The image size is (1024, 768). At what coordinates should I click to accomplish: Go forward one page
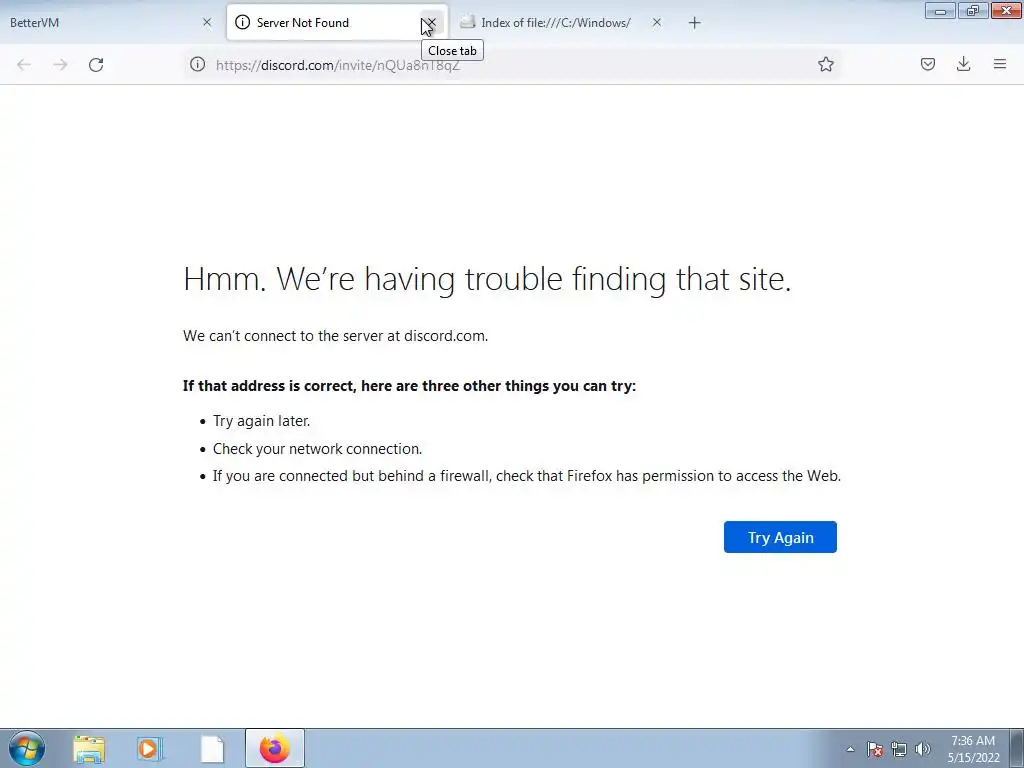60,64
